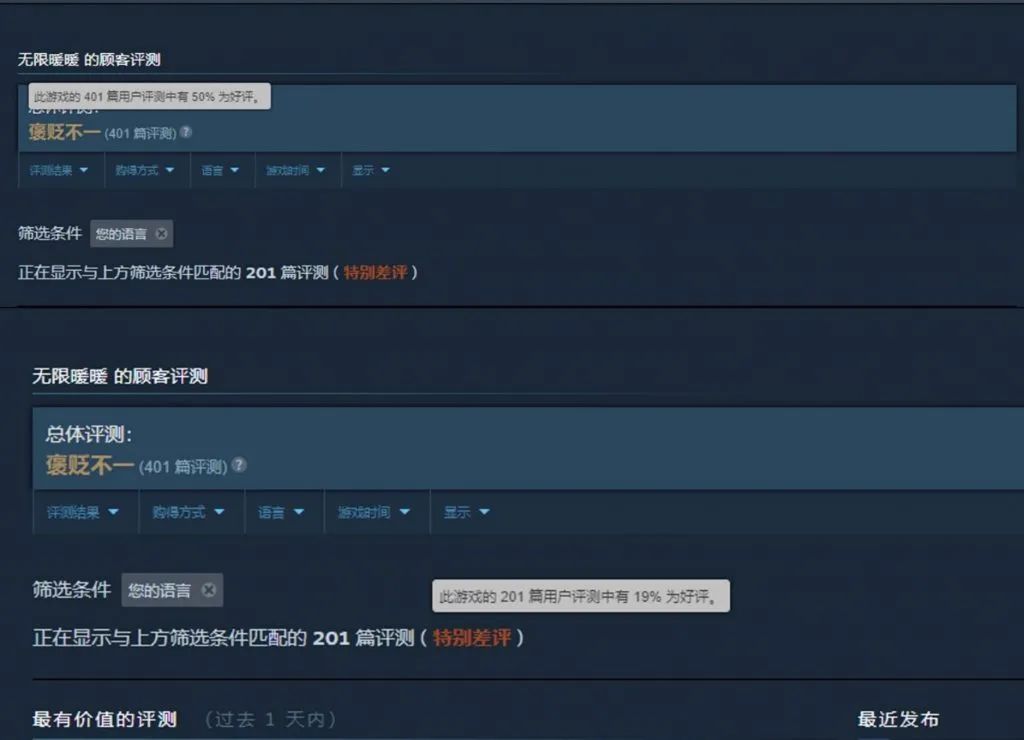Open lower 游戏时间 dropdown
The width and height of the screenshot is (1024, 740).
point(375,512)
